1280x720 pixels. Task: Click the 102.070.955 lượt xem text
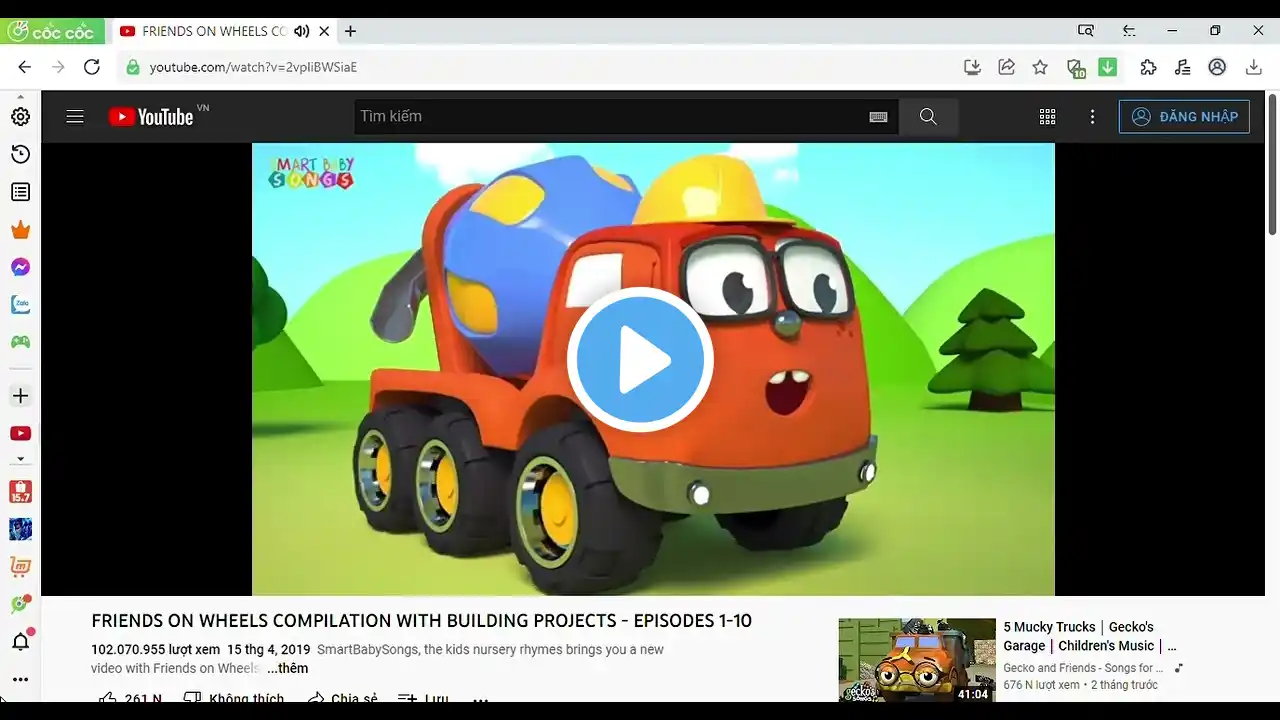pos(155,649)
